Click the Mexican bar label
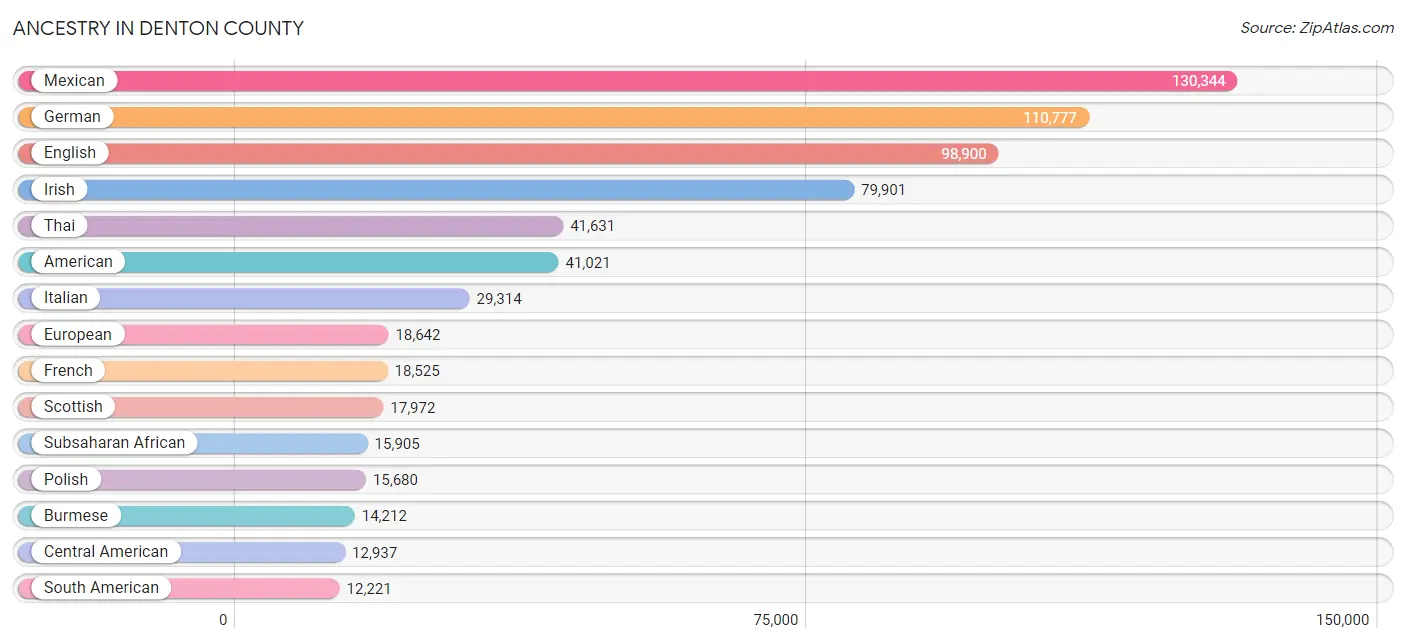The width and height of the screenshot is (1406, 644). [74, 81]
